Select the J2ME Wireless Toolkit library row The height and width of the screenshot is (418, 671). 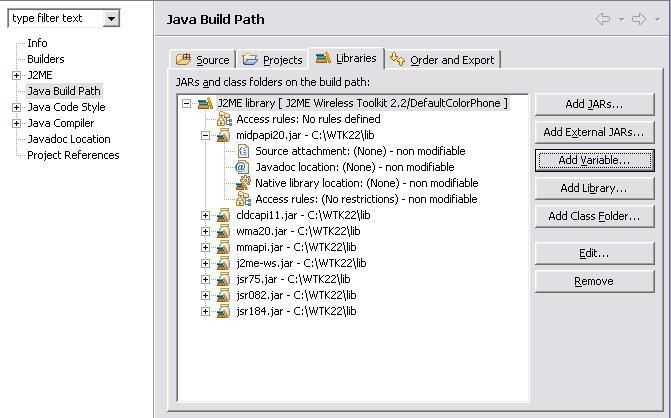[x=362, y=103]
